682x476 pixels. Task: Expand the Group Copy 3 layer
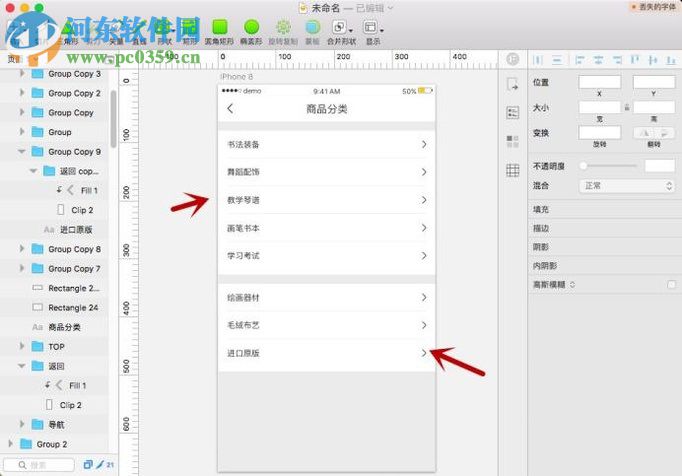point(22,74)
